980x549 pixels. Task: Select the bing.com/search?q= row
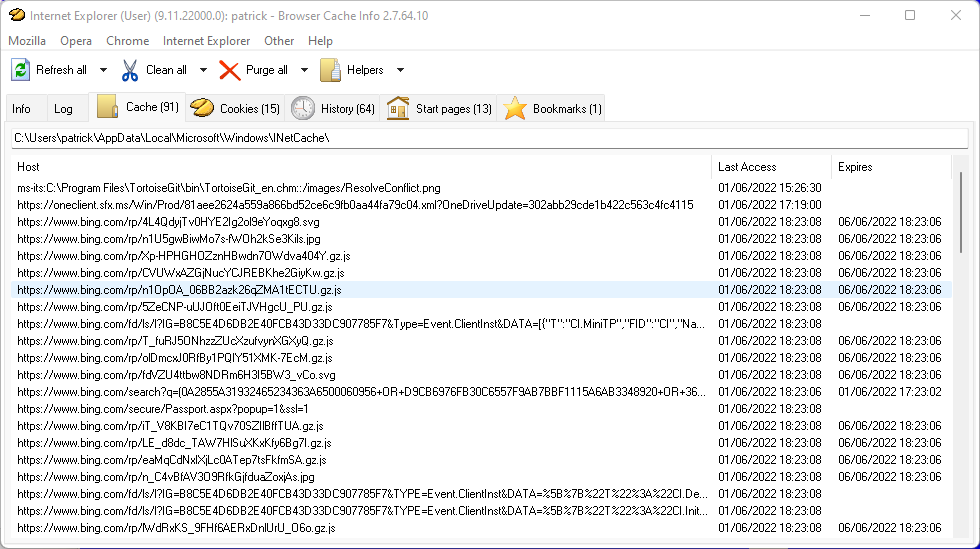click(x=481, y=392)
